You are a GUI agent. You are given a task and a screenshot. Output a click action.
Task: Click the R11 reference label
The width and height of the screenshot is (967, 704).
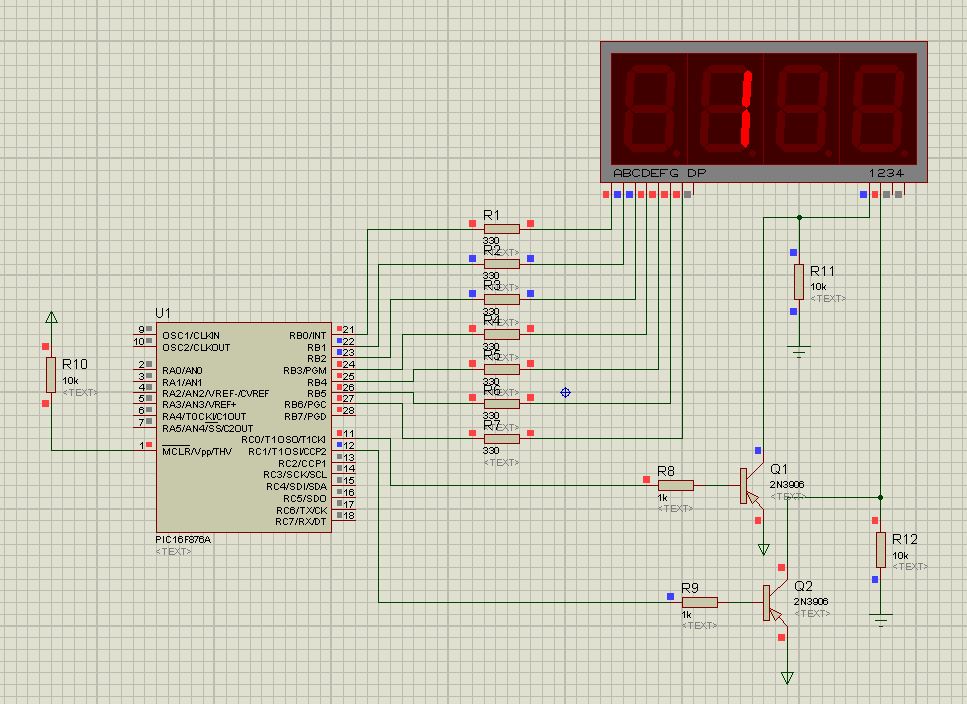[823, 271]
